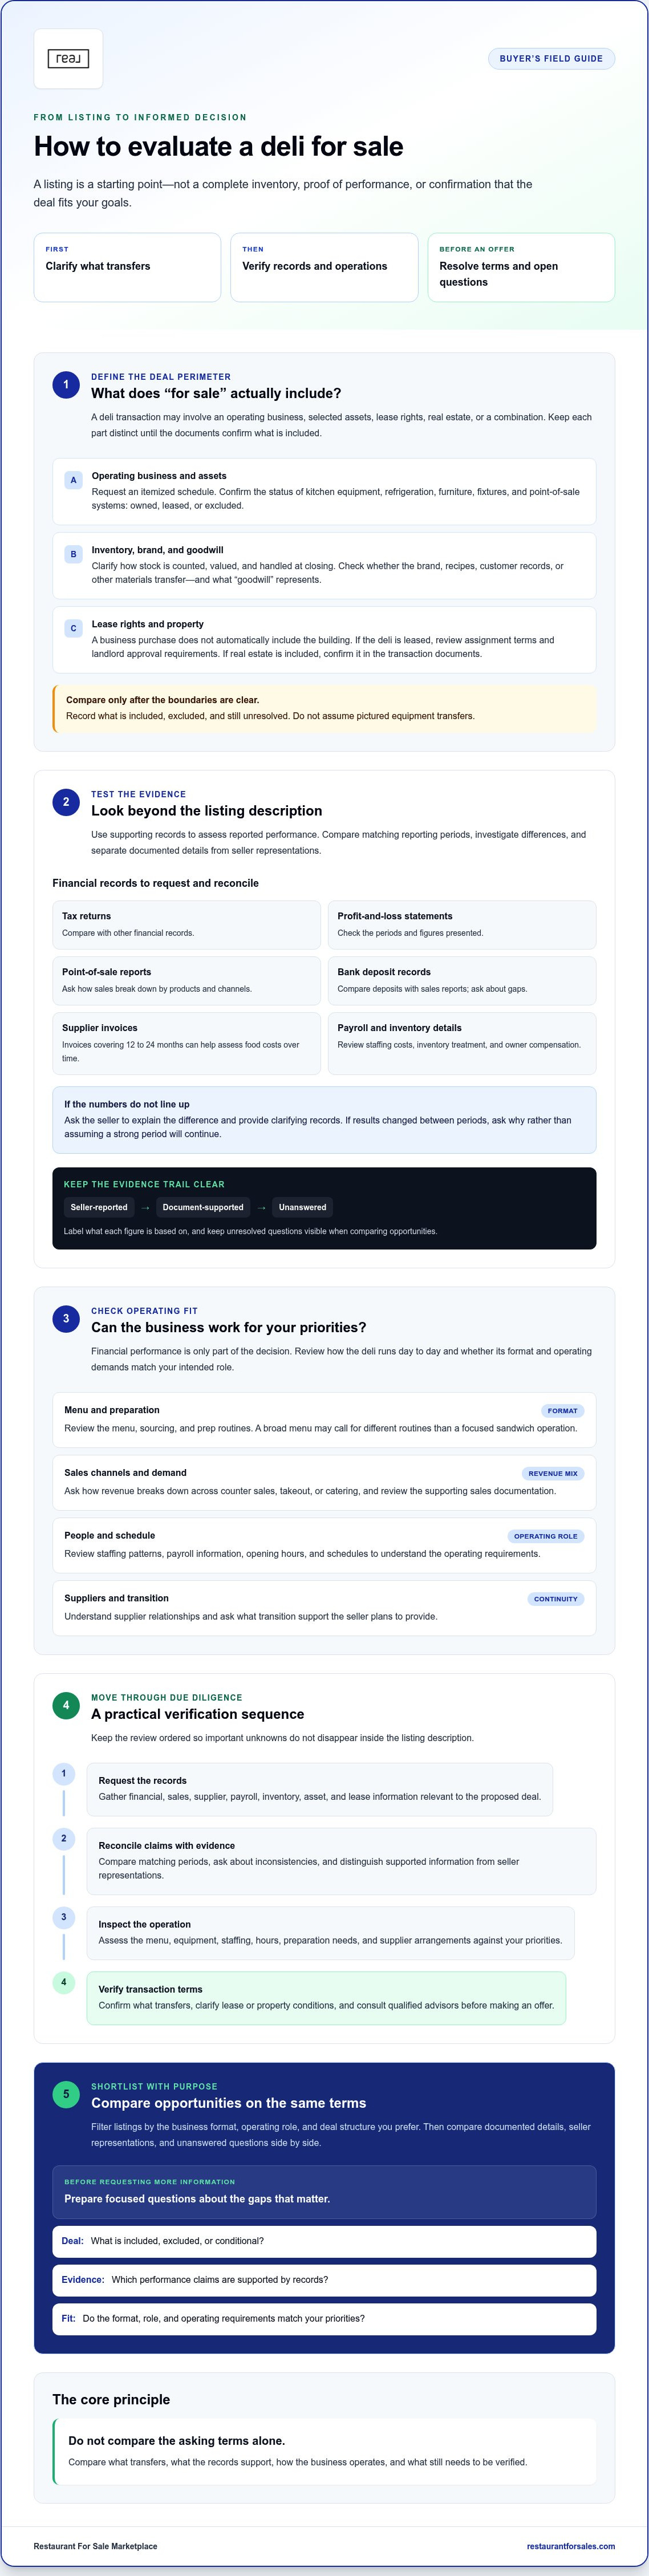Select the 'Clarify what transfers' card
This screenshot has width=649, height=2576.
[x=127, y=267]
